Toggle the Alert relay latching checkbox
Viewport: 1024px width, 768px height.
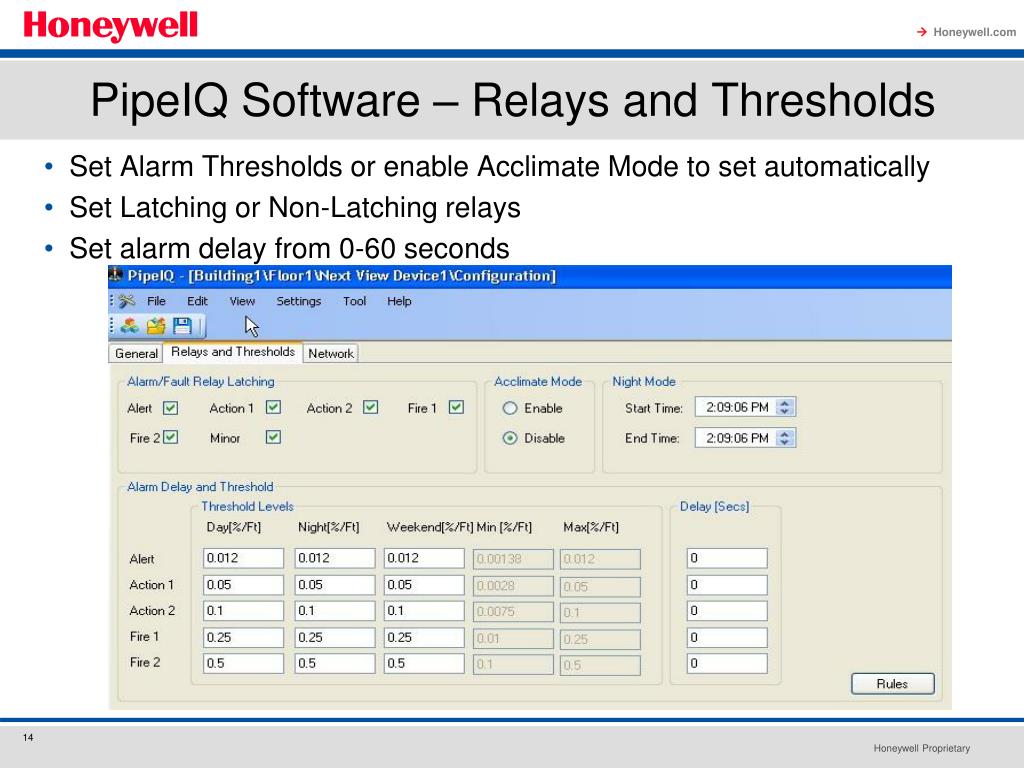170,408
